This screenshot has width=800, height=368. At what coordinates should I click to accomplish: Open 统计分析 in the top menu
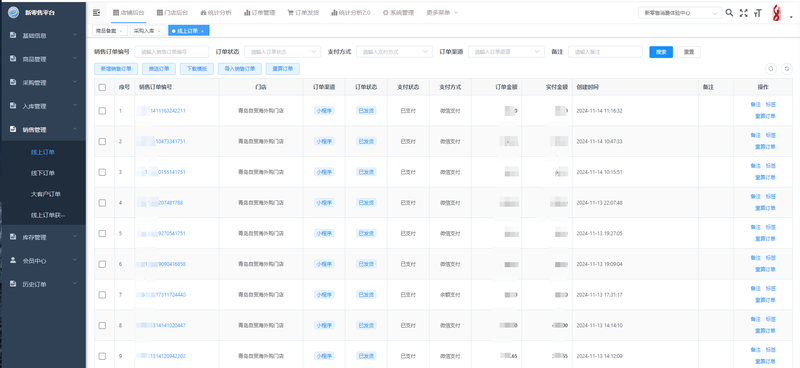(216, 12)
